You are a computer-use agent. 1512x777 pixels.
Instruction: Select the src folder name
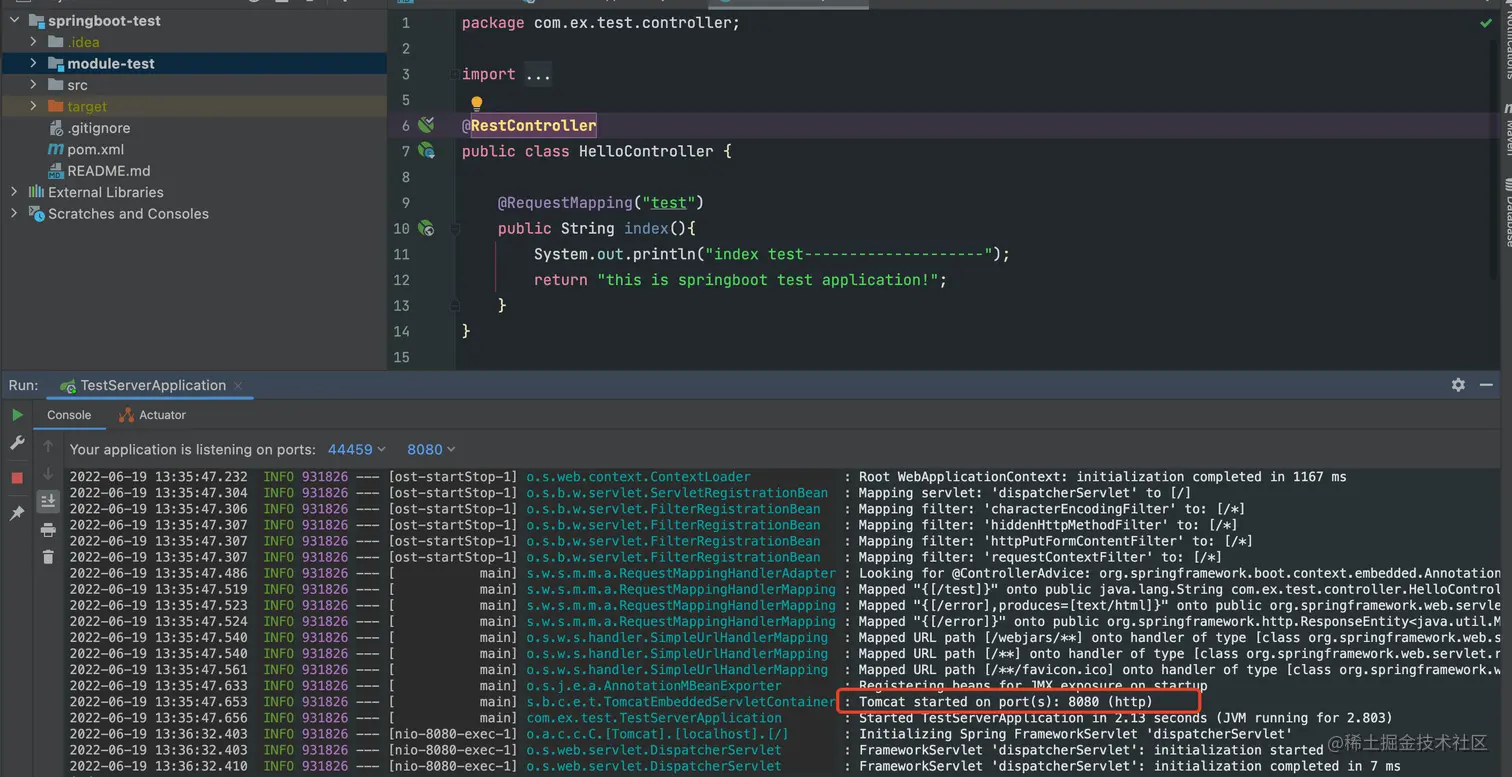click(x=77, y=85)
